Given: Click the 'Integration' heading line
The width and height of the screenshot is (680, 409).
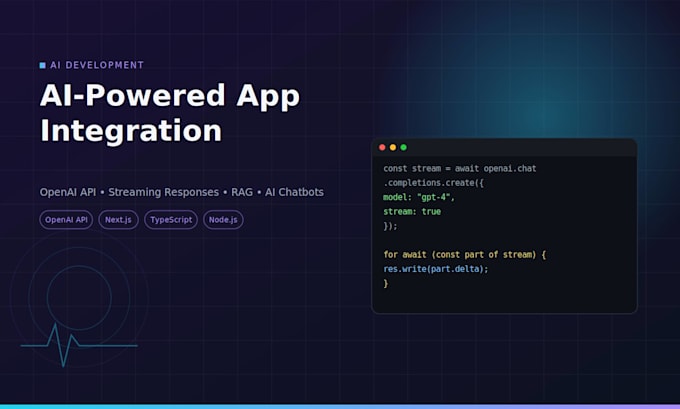Looking at the screenshot, I should [x=131, y=131].
